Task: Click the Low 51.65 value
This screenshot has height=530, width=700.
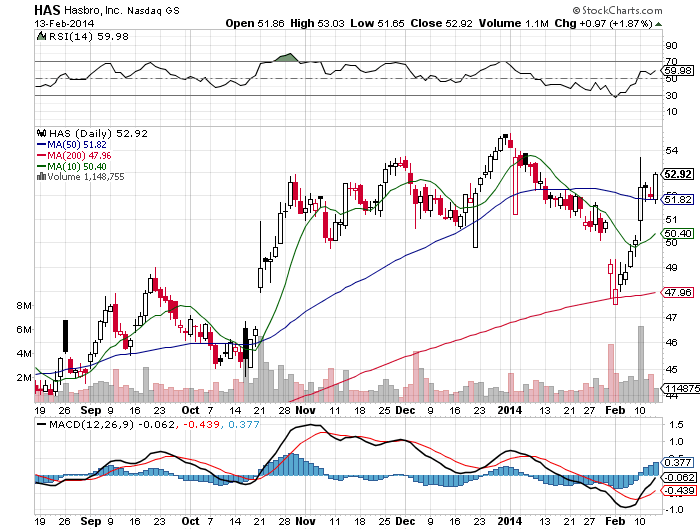Action: [377, 23]
